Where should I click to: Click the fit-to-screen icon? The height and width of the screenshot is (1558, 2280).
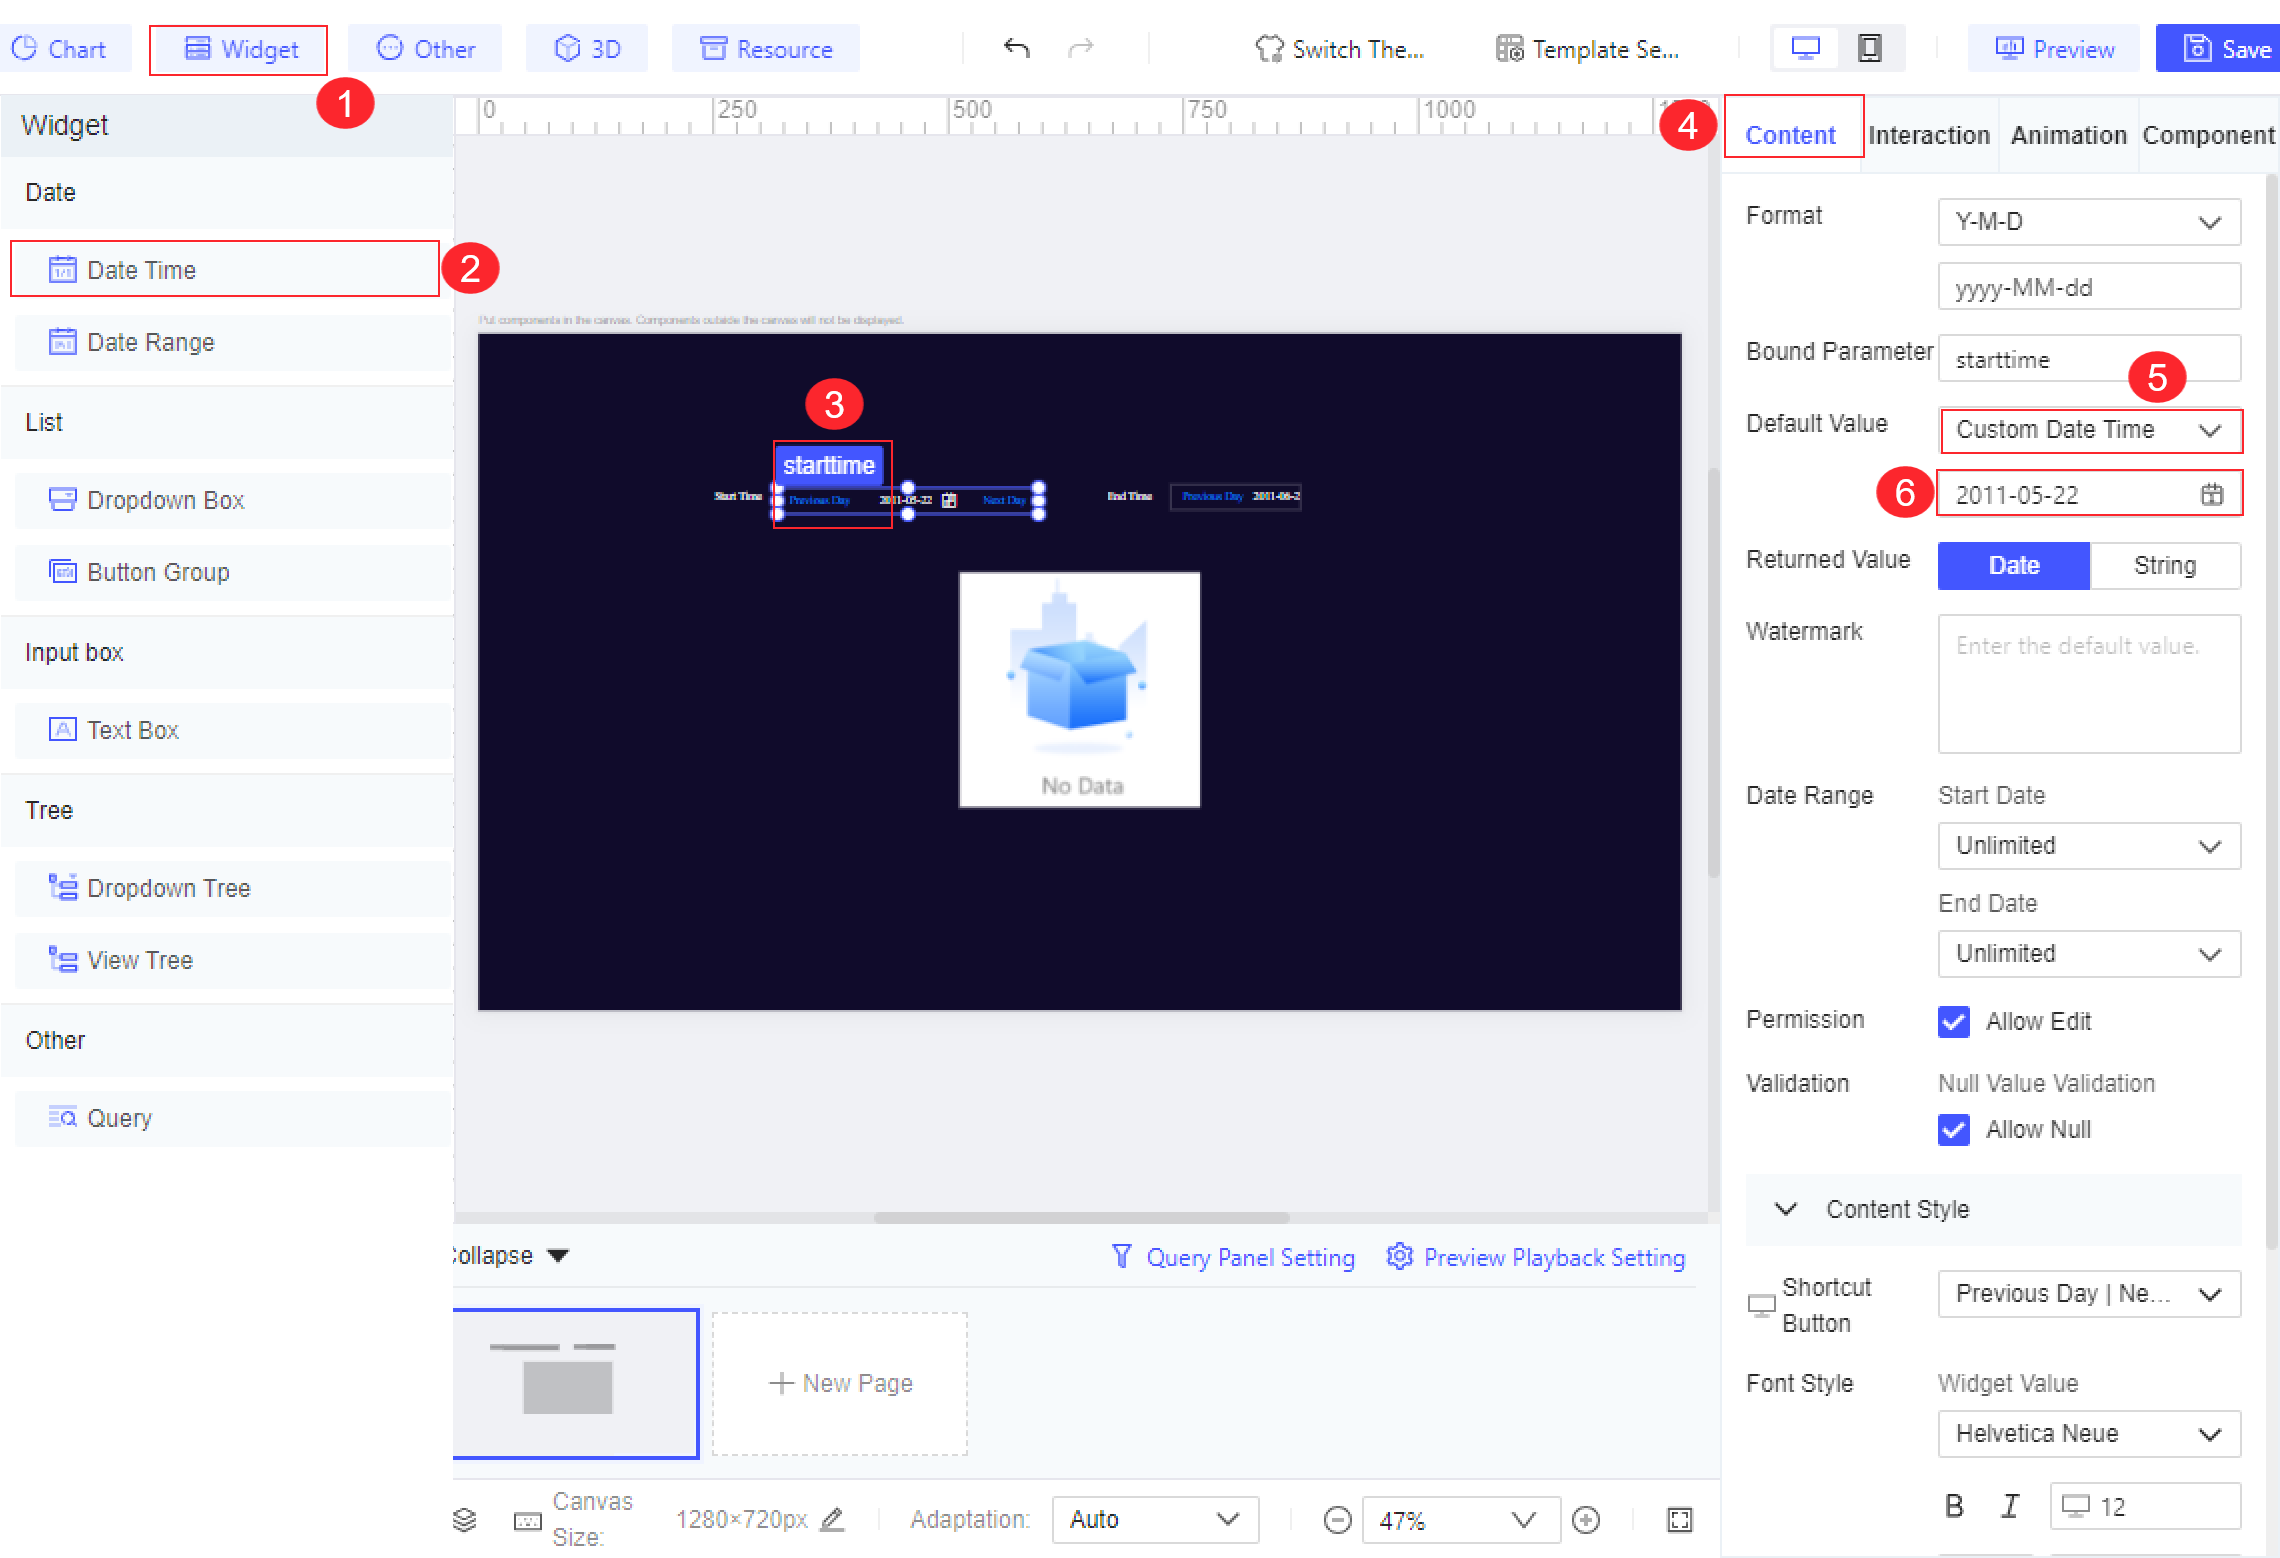coord(1679,1520)
